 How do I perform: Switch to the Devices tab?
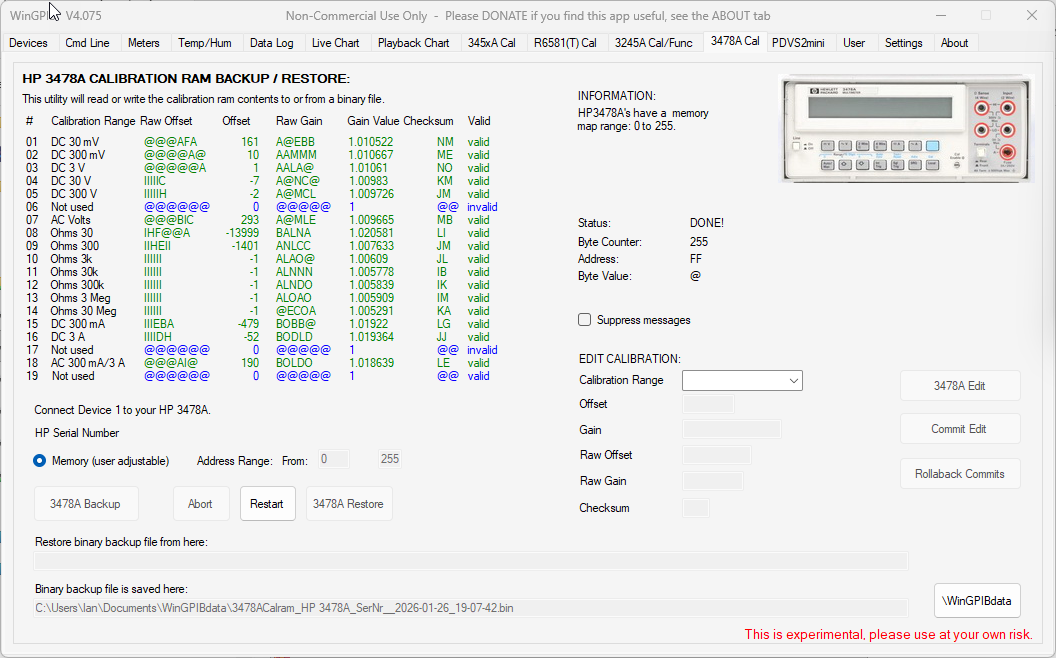pyautogui.click(x=28, y=43)
